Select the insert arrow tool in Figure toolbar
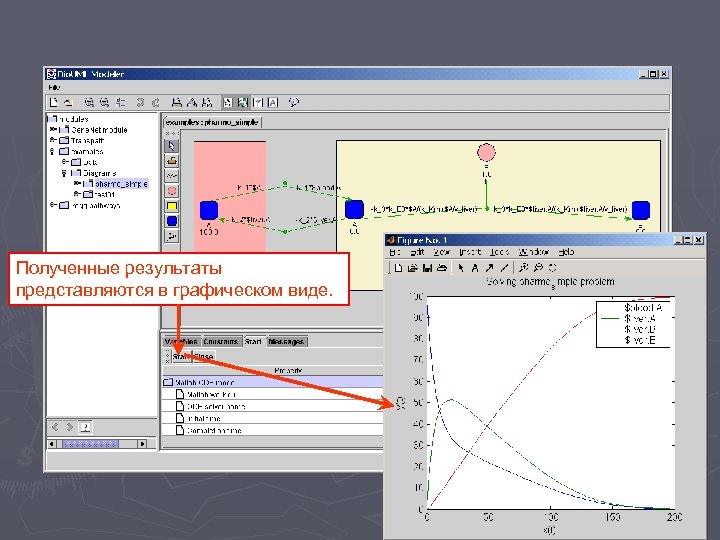Image resolution: width=720 pixels, height=540 pixels. [490, 268]
